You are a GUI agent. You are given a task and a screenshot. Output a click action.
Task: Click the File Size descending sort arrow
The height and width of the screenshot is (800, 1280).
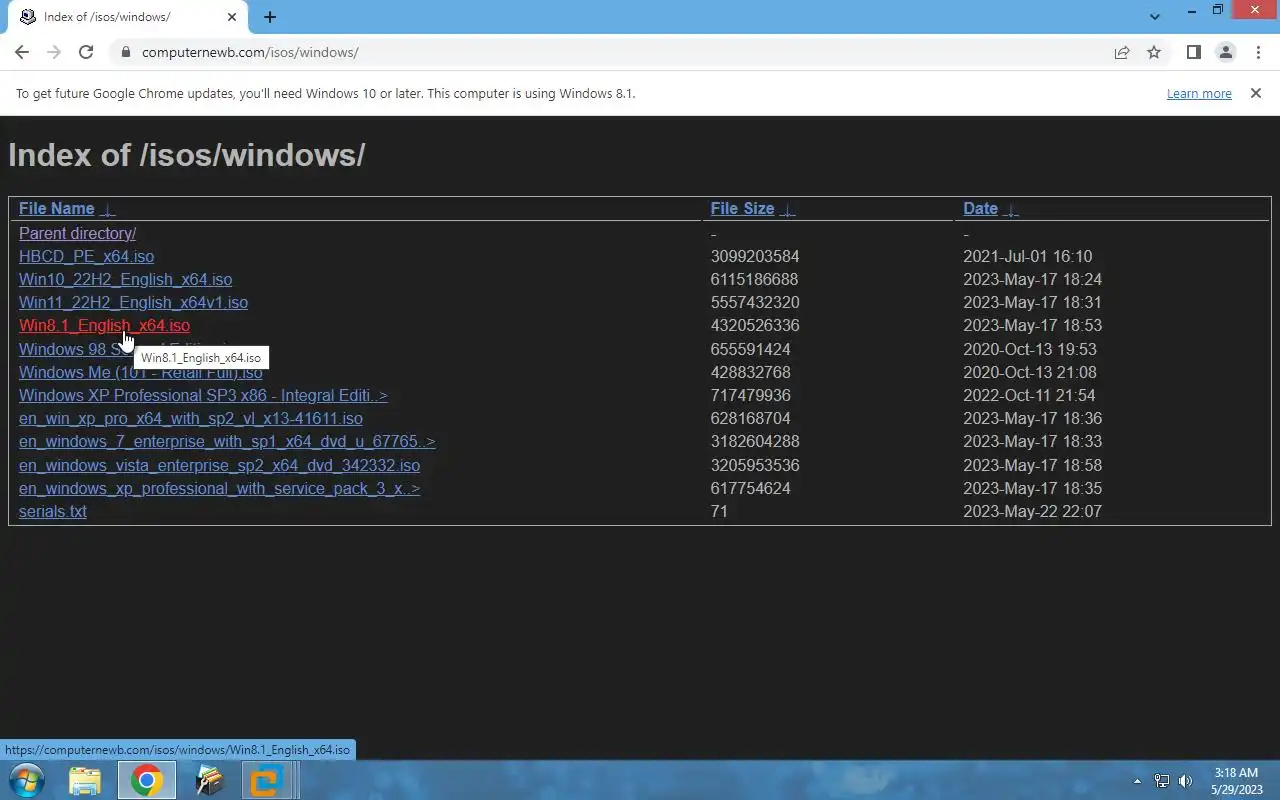pyautogui.click(x=787, y=209)
